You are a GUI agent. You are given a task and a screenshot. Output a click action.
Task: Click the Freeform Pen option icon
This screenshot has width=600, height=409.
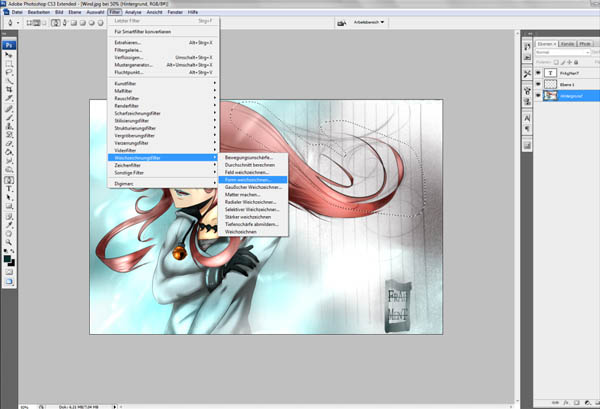coord(65,23)
